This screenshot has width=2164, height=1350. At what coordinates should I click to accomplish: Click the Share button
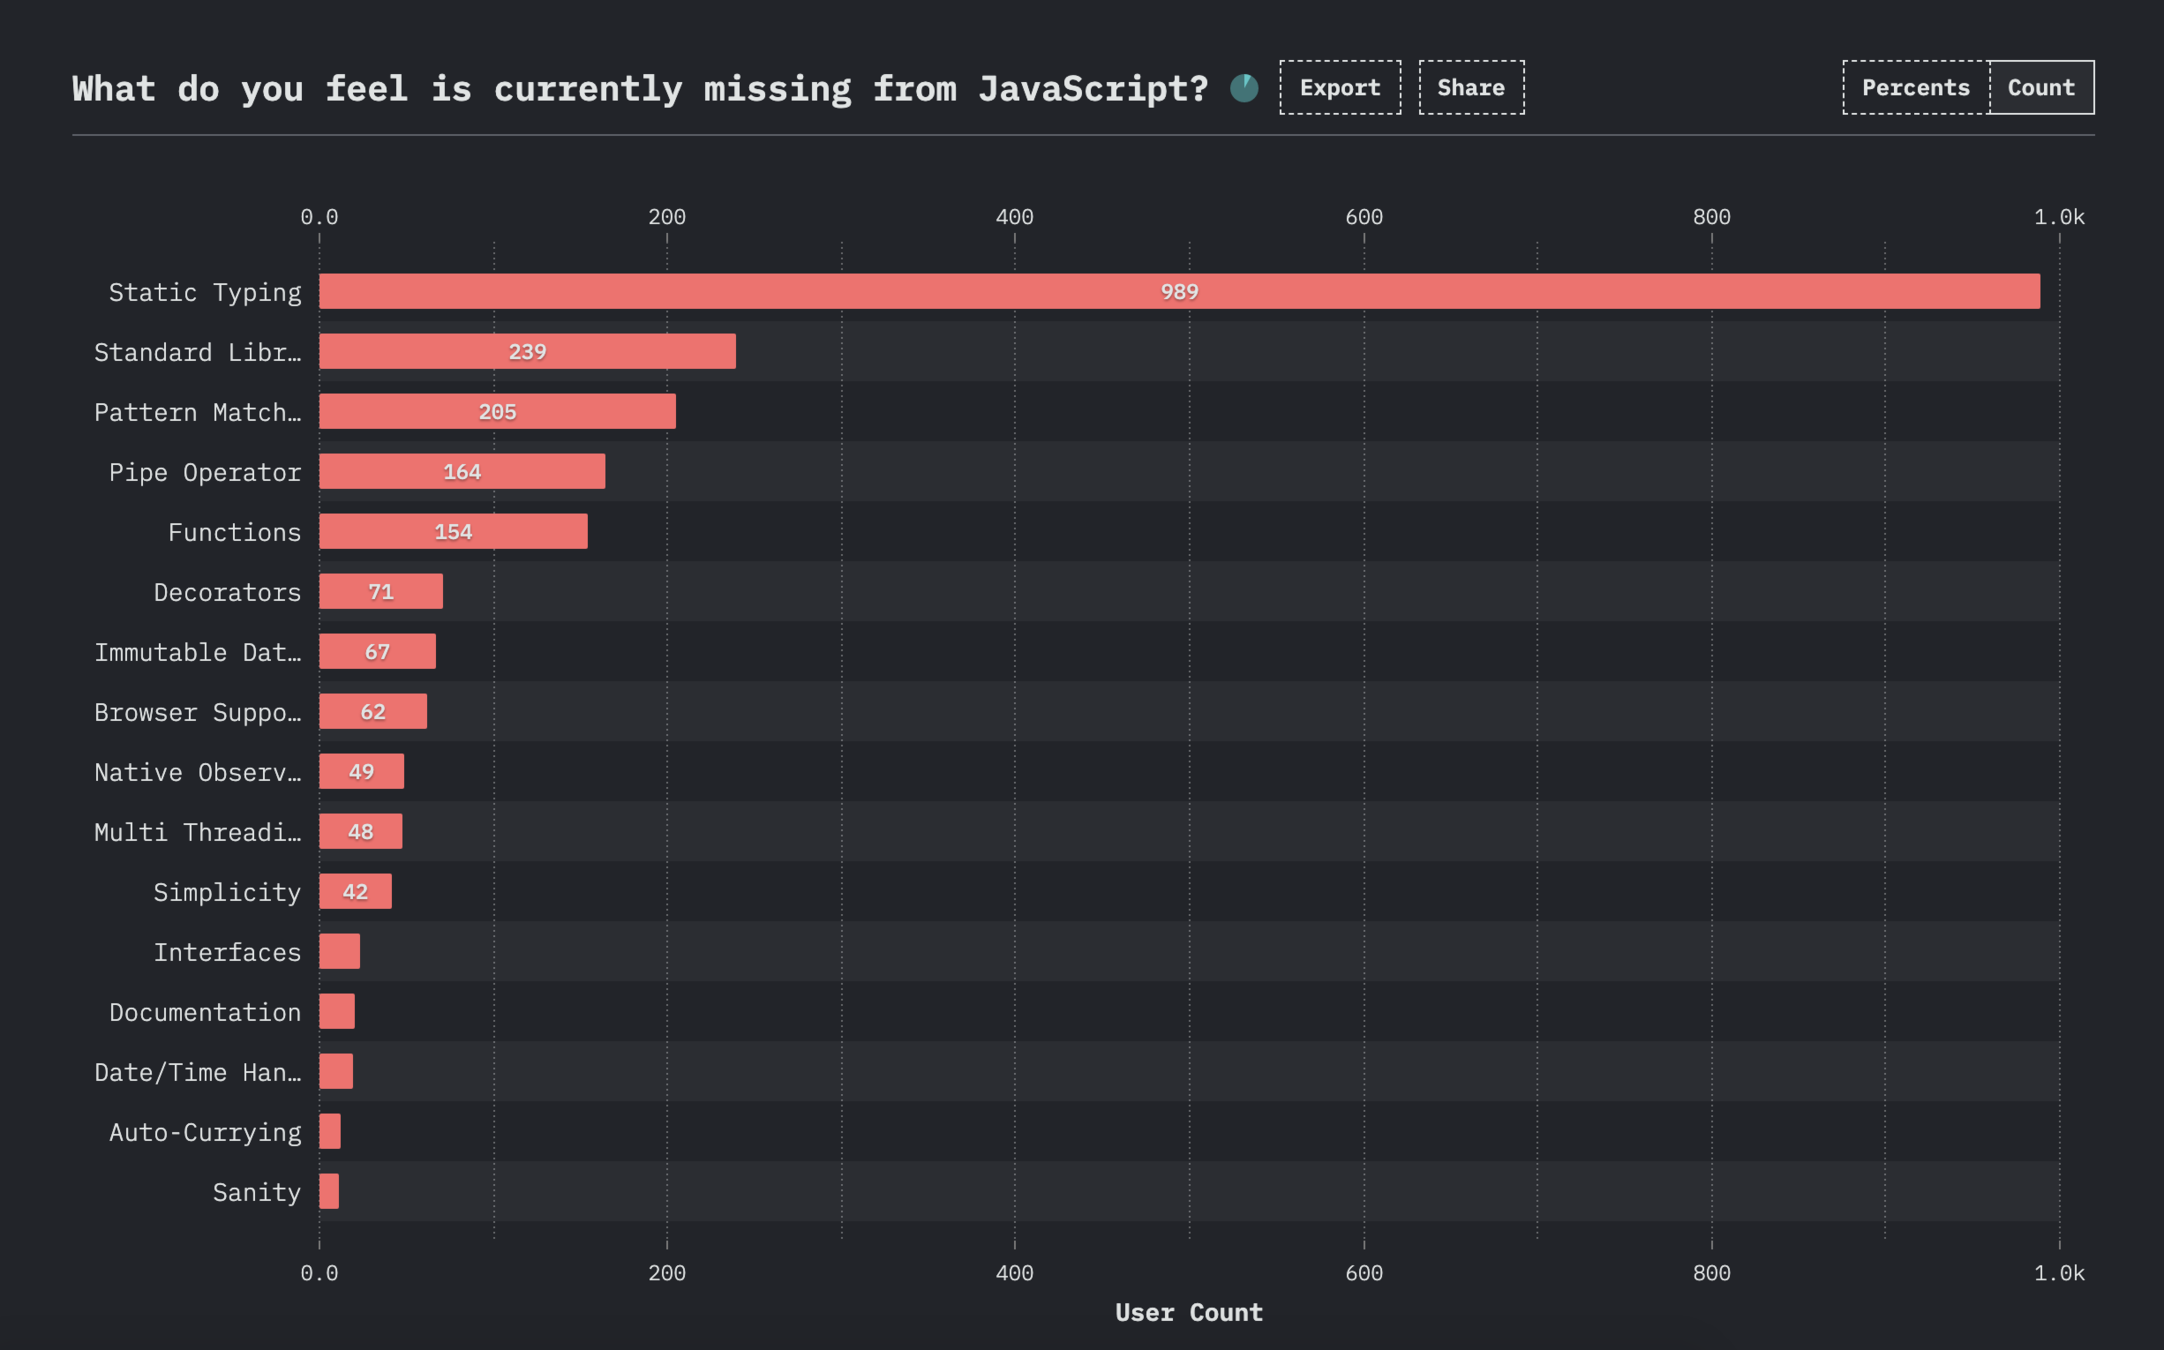(1470, 88)
